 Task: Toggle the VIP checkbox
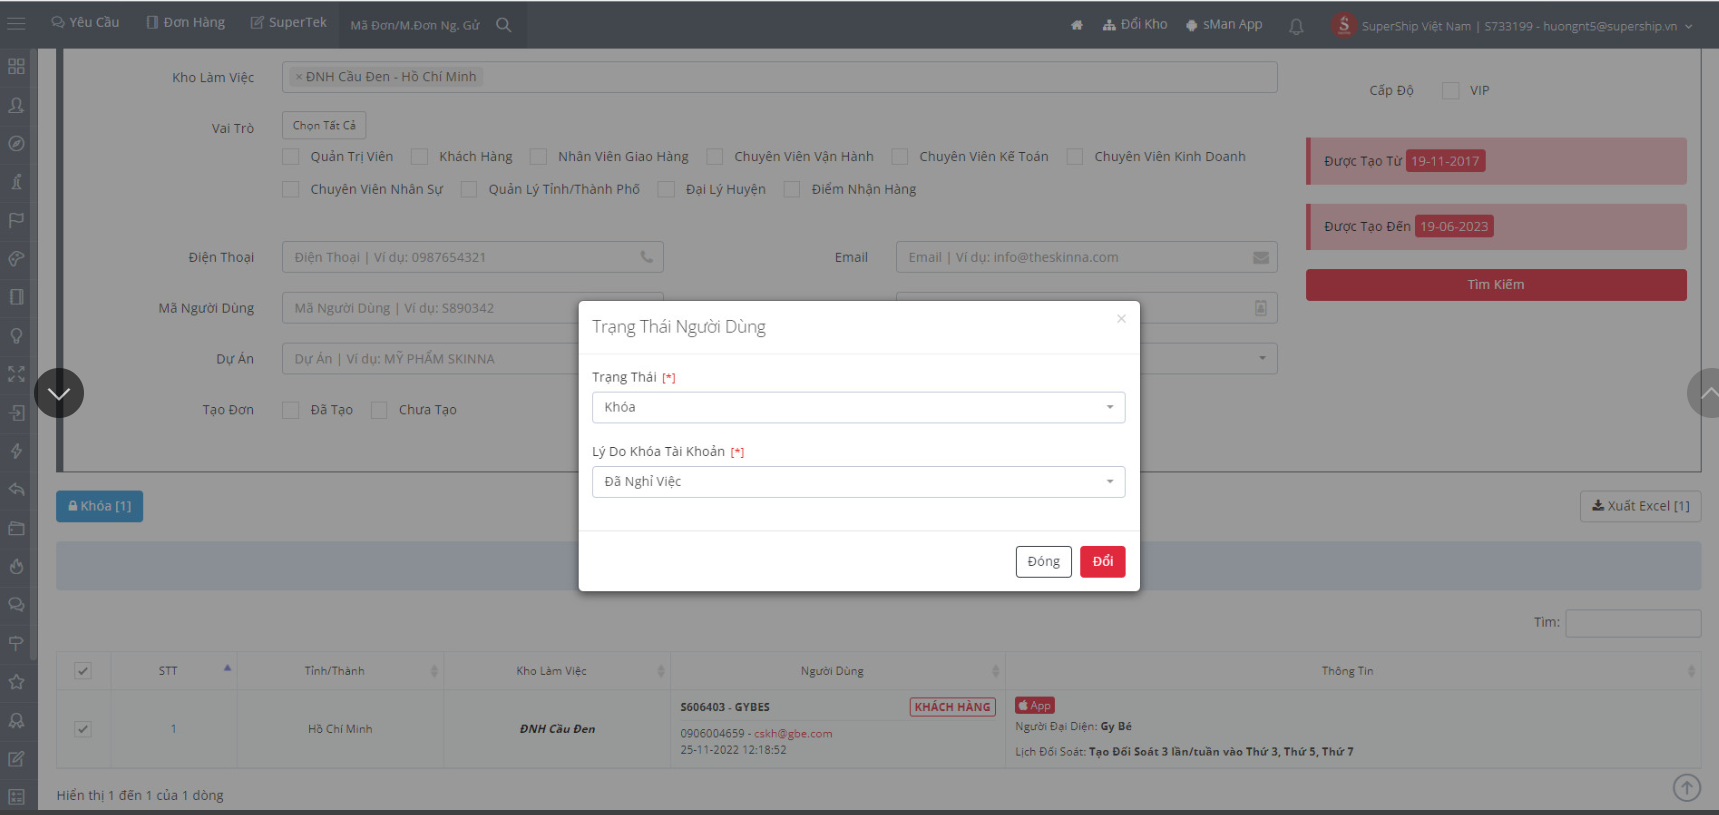tap(1451, 90)
